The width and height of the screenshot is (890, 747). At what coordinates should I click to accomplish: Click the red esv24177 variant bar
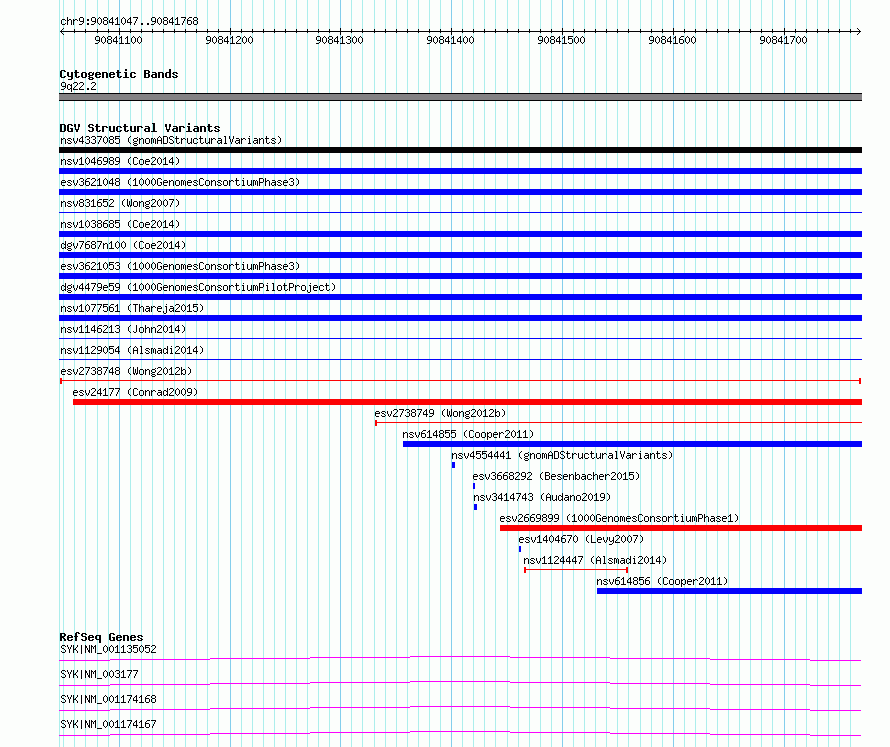point(468,402)
